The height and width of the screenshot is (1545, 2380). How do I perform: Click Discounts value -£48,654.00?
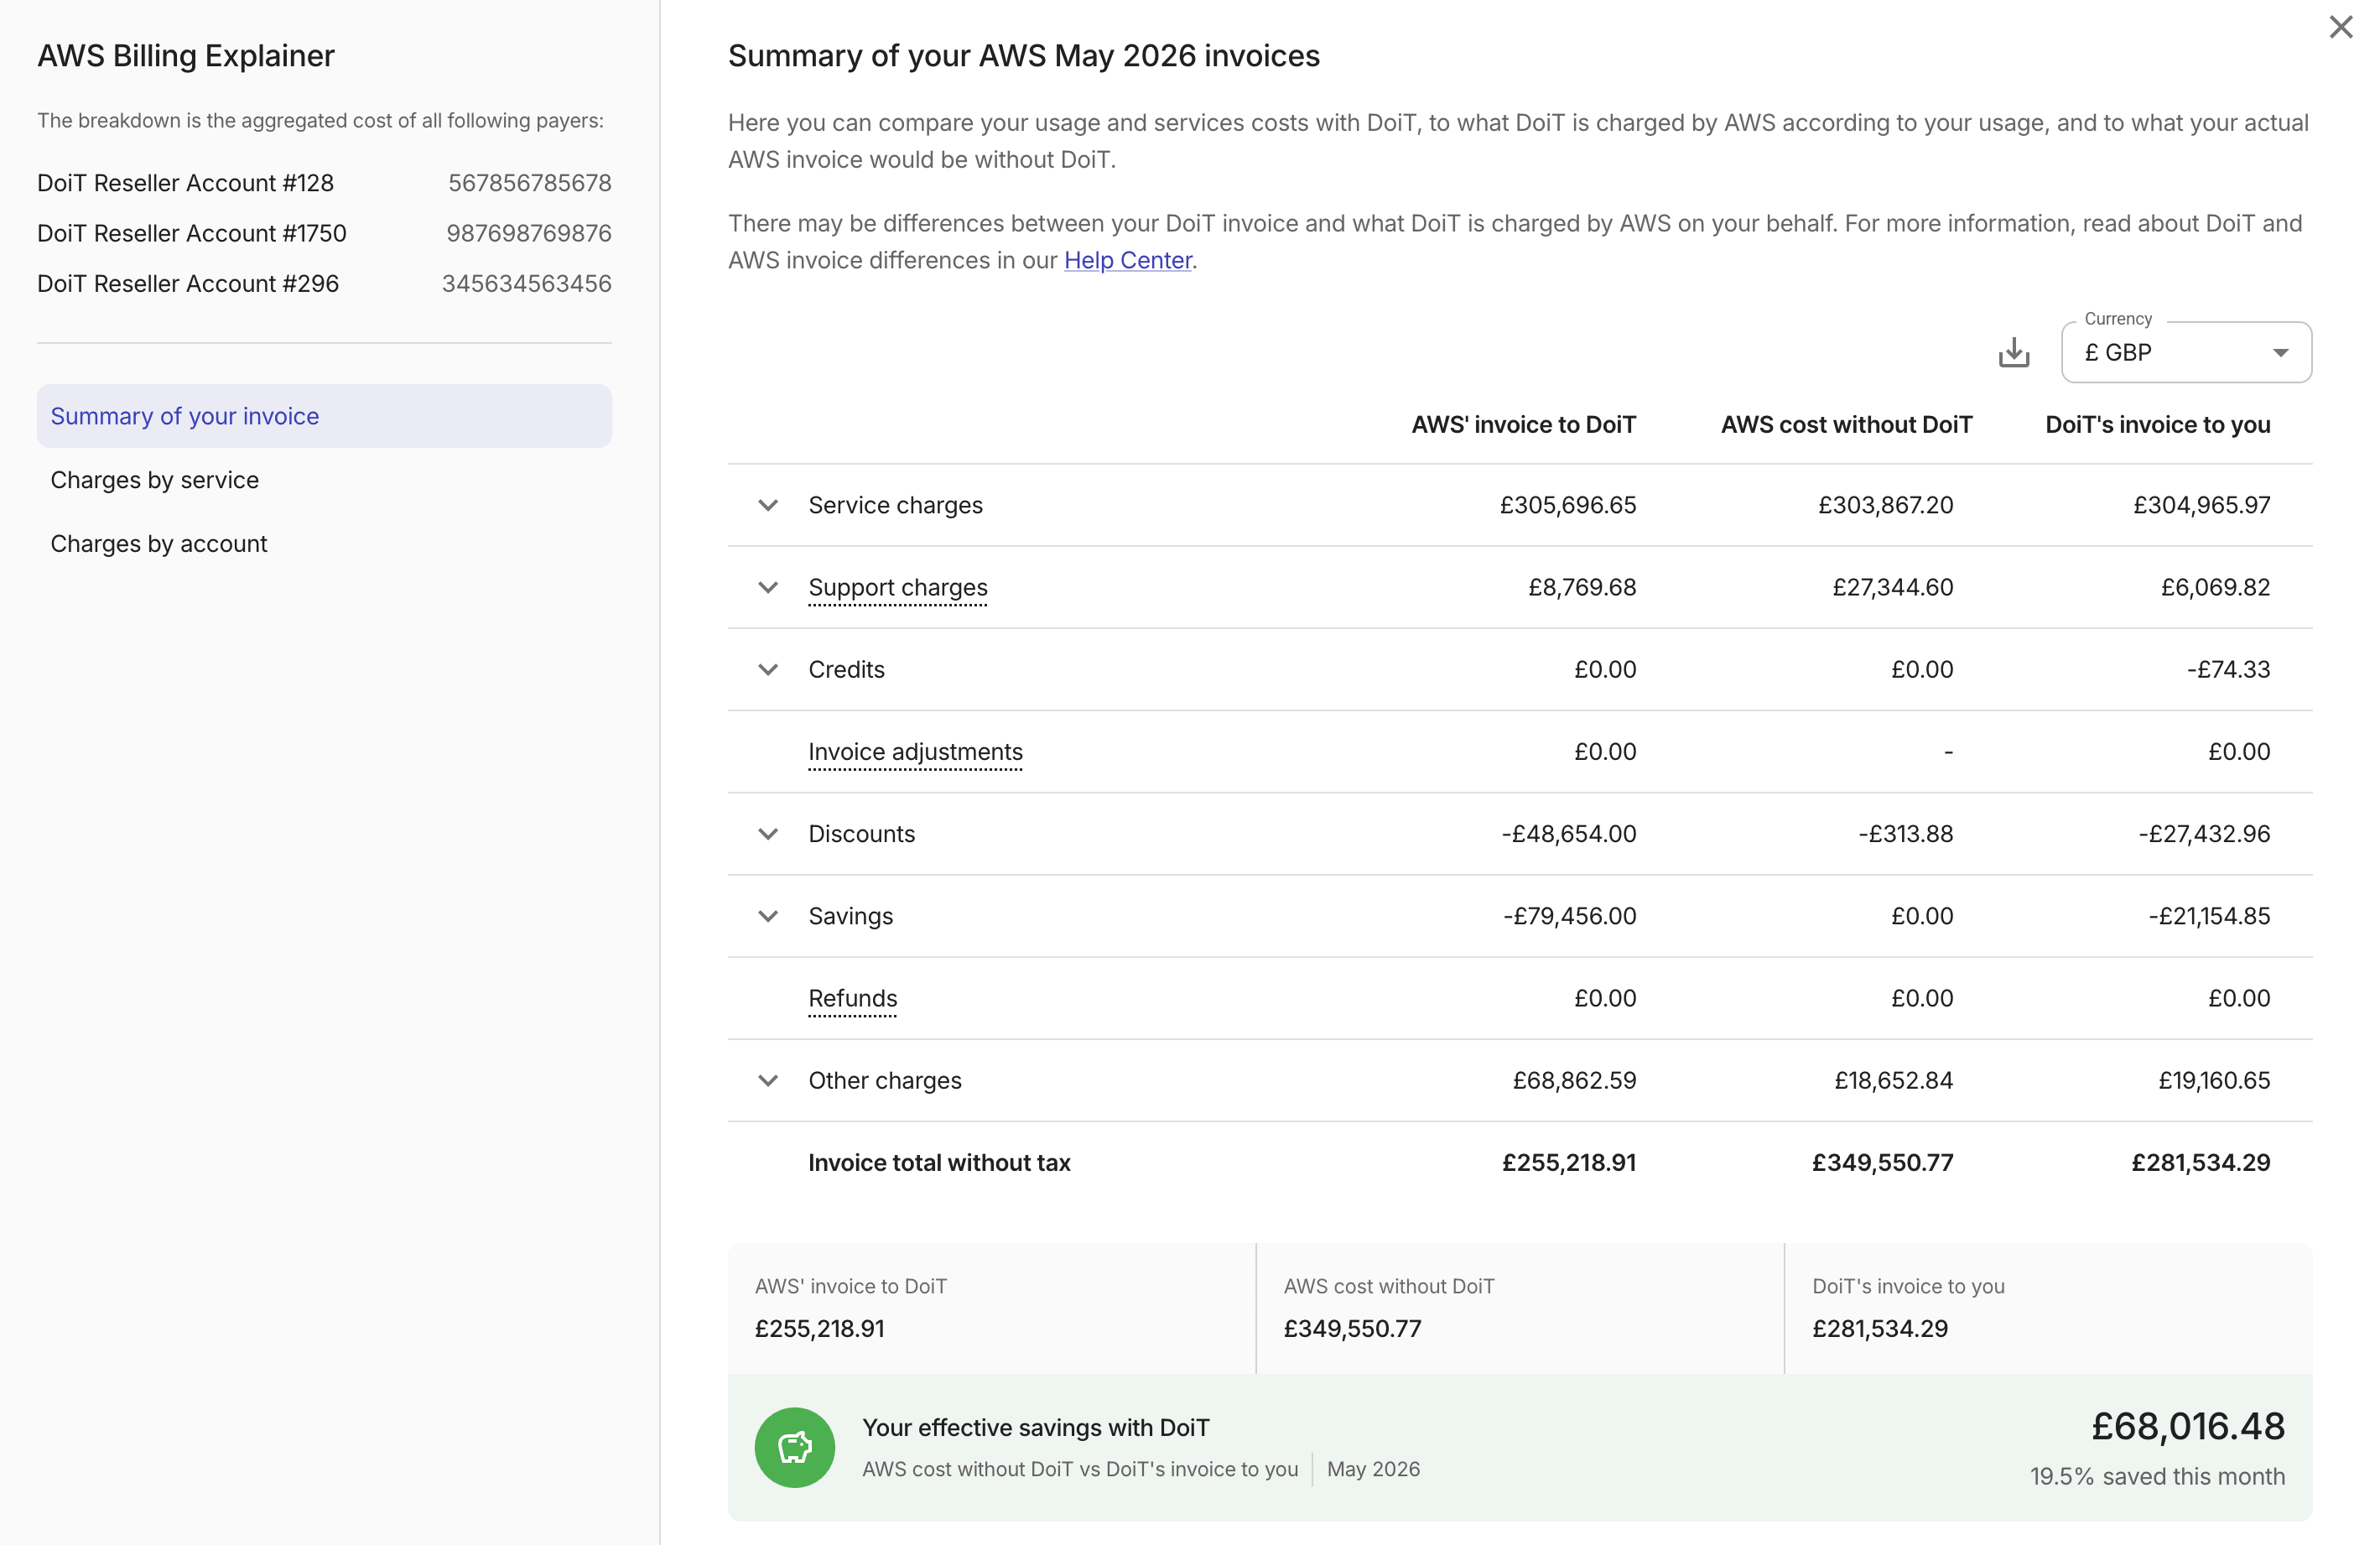1568,834
